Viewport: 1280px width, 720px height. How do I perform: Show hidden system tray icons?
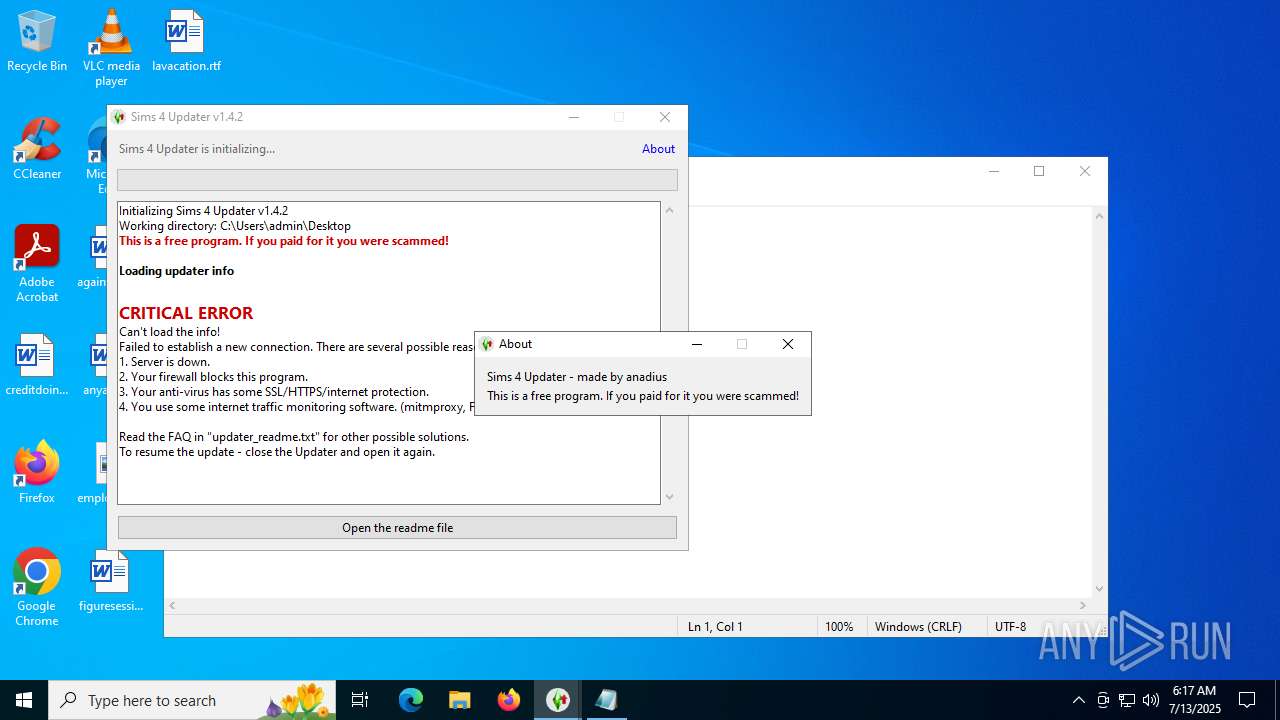click(1078, 700)
